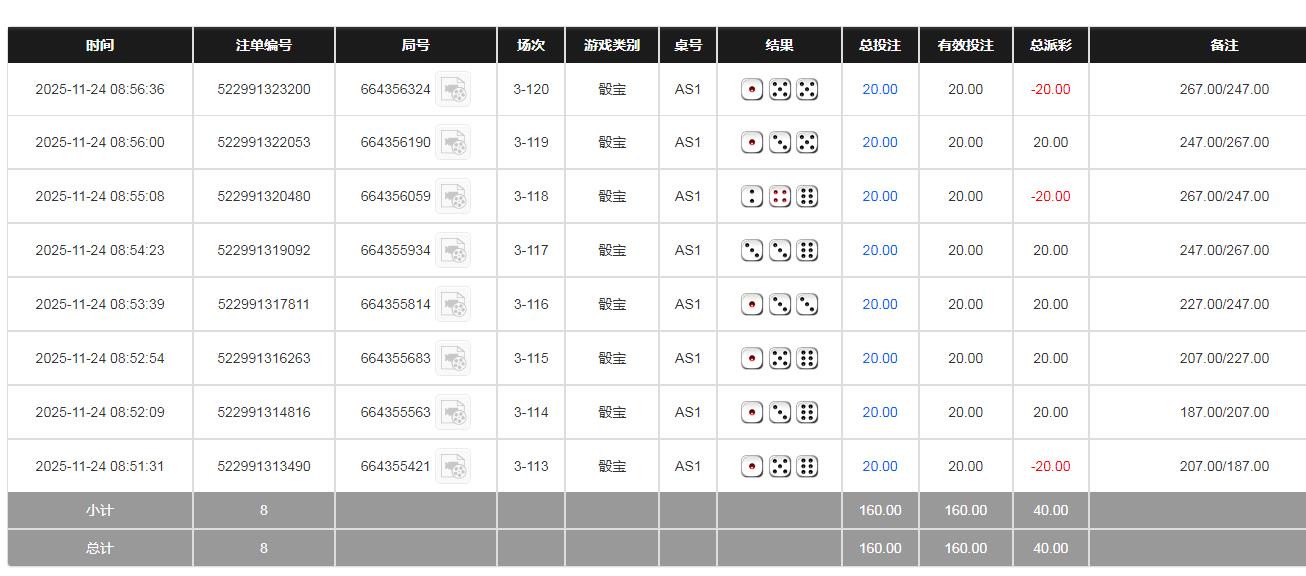The height and width of the screenshot is (576, 1306).
Task: Select bet number 522991323200
Action: 264,90
